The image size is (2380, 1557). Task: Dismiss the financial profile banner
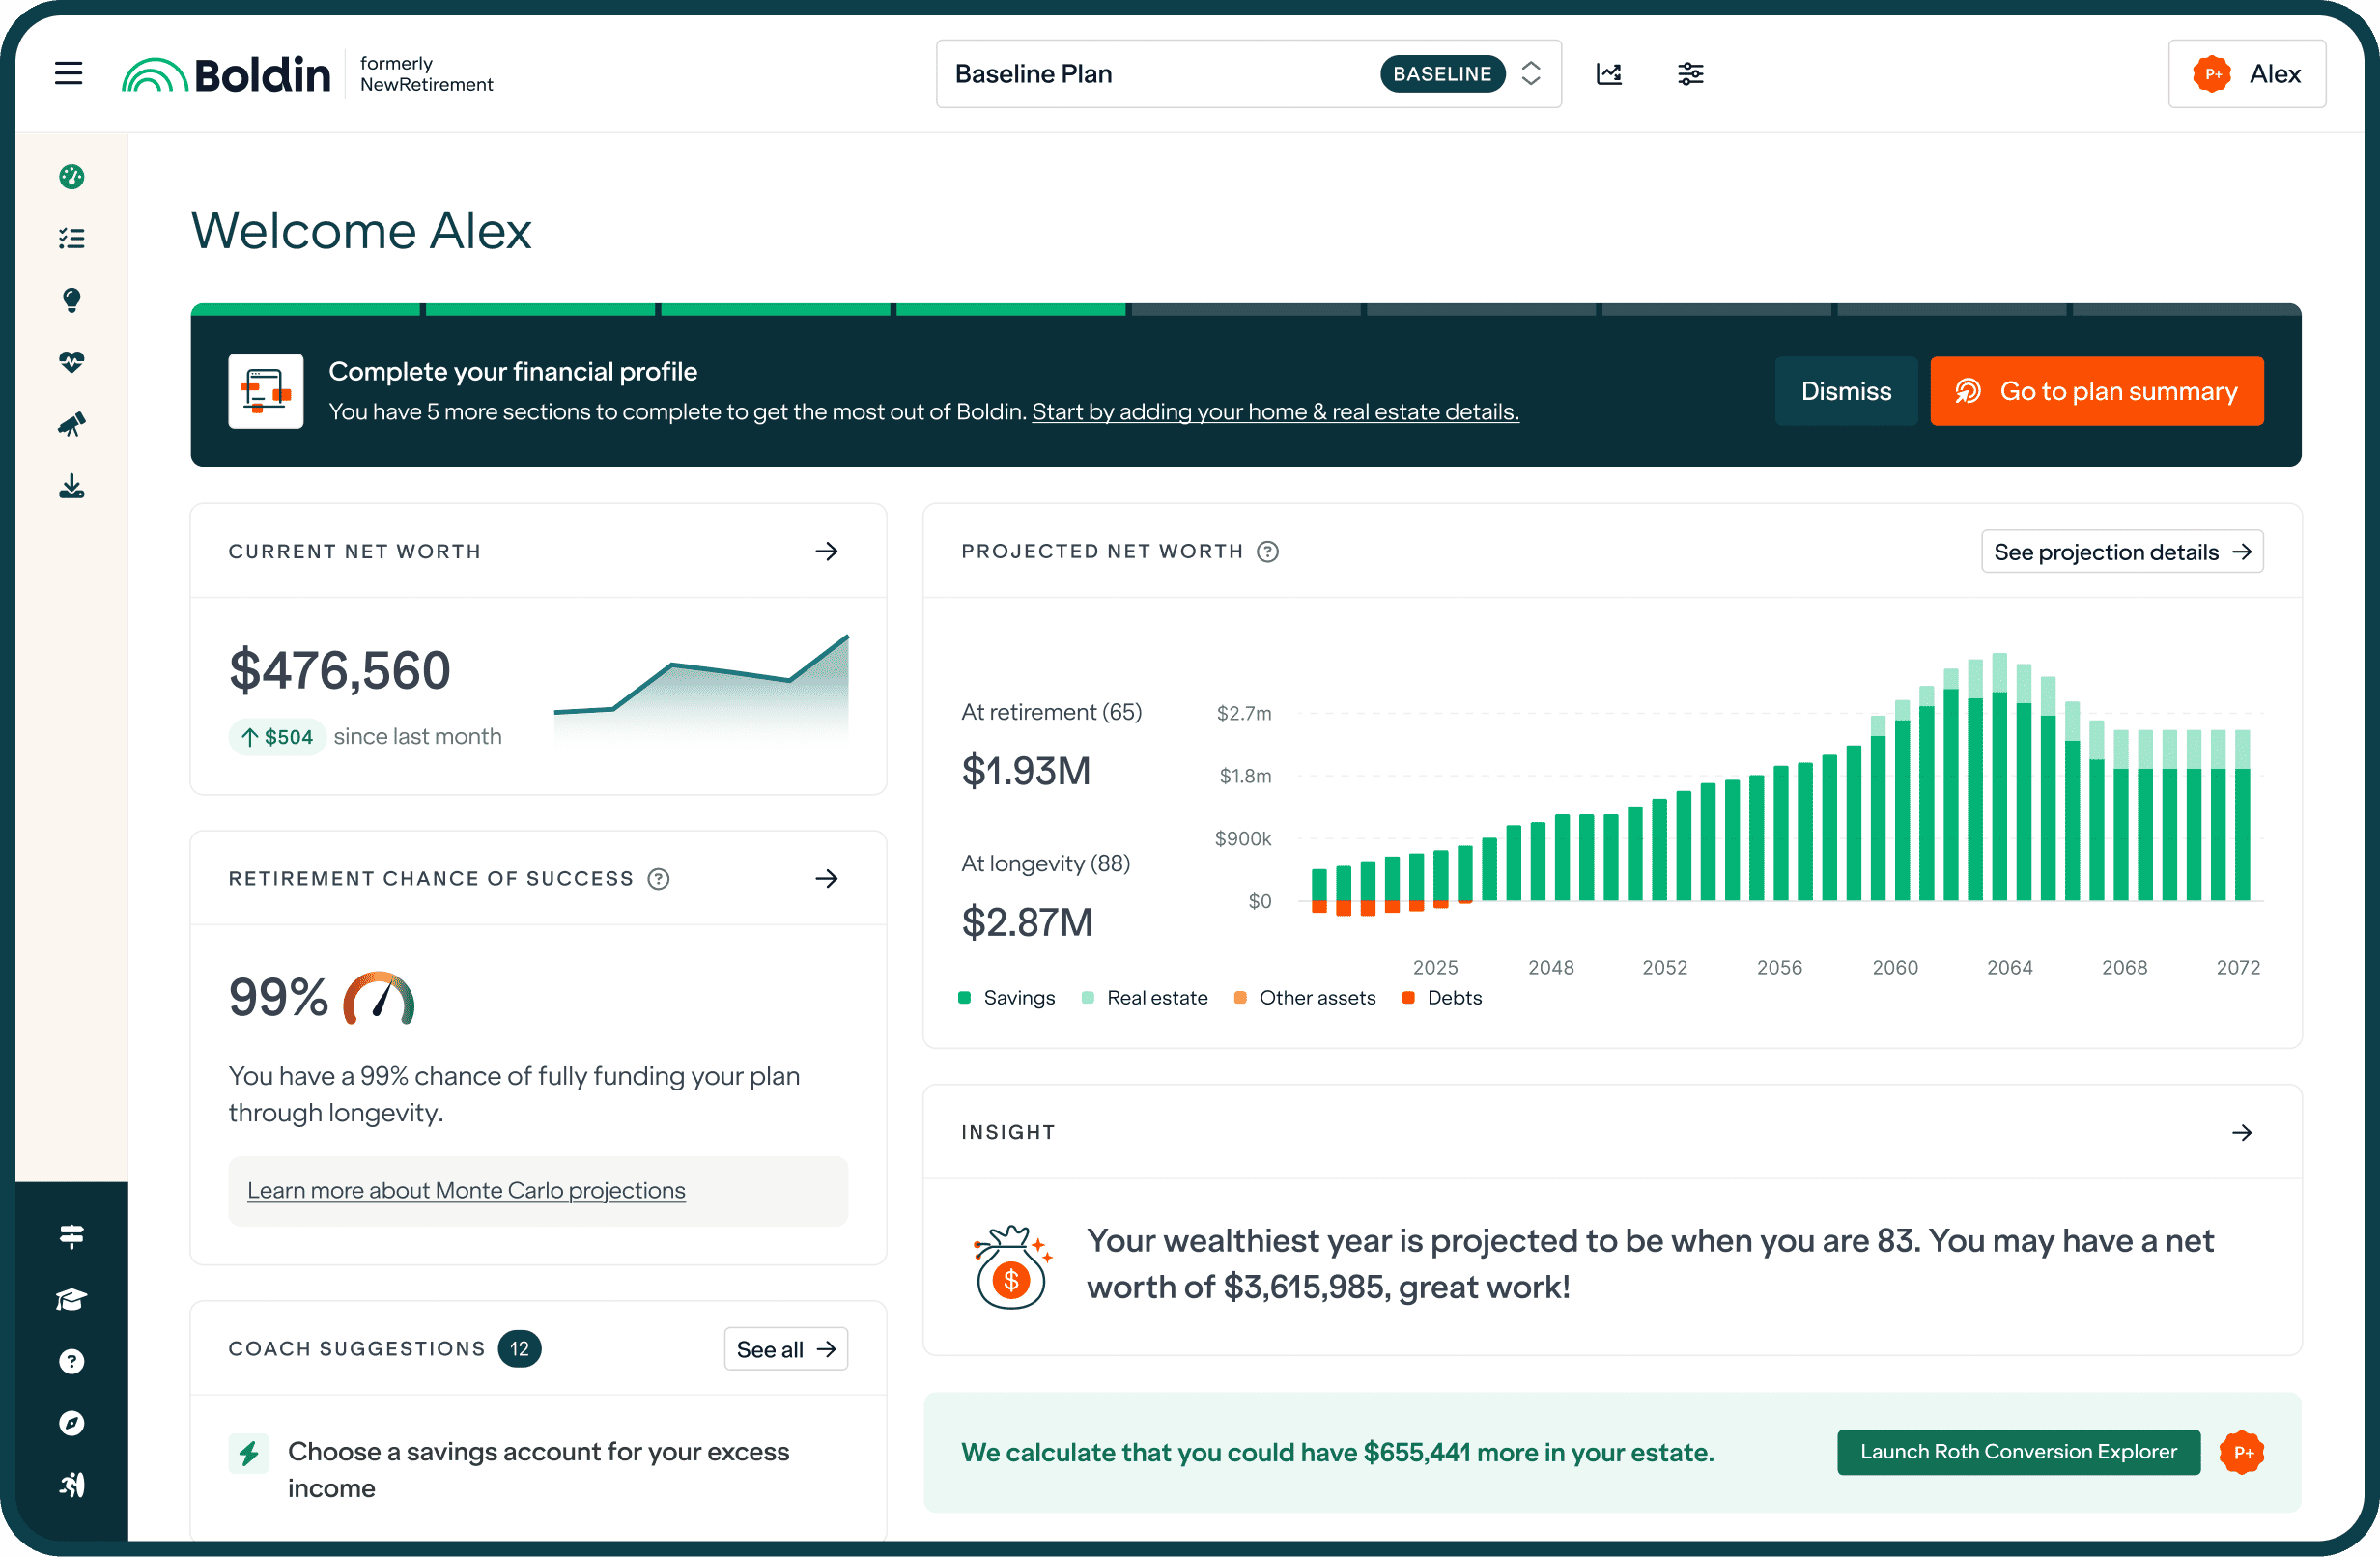click(1845, 391)
